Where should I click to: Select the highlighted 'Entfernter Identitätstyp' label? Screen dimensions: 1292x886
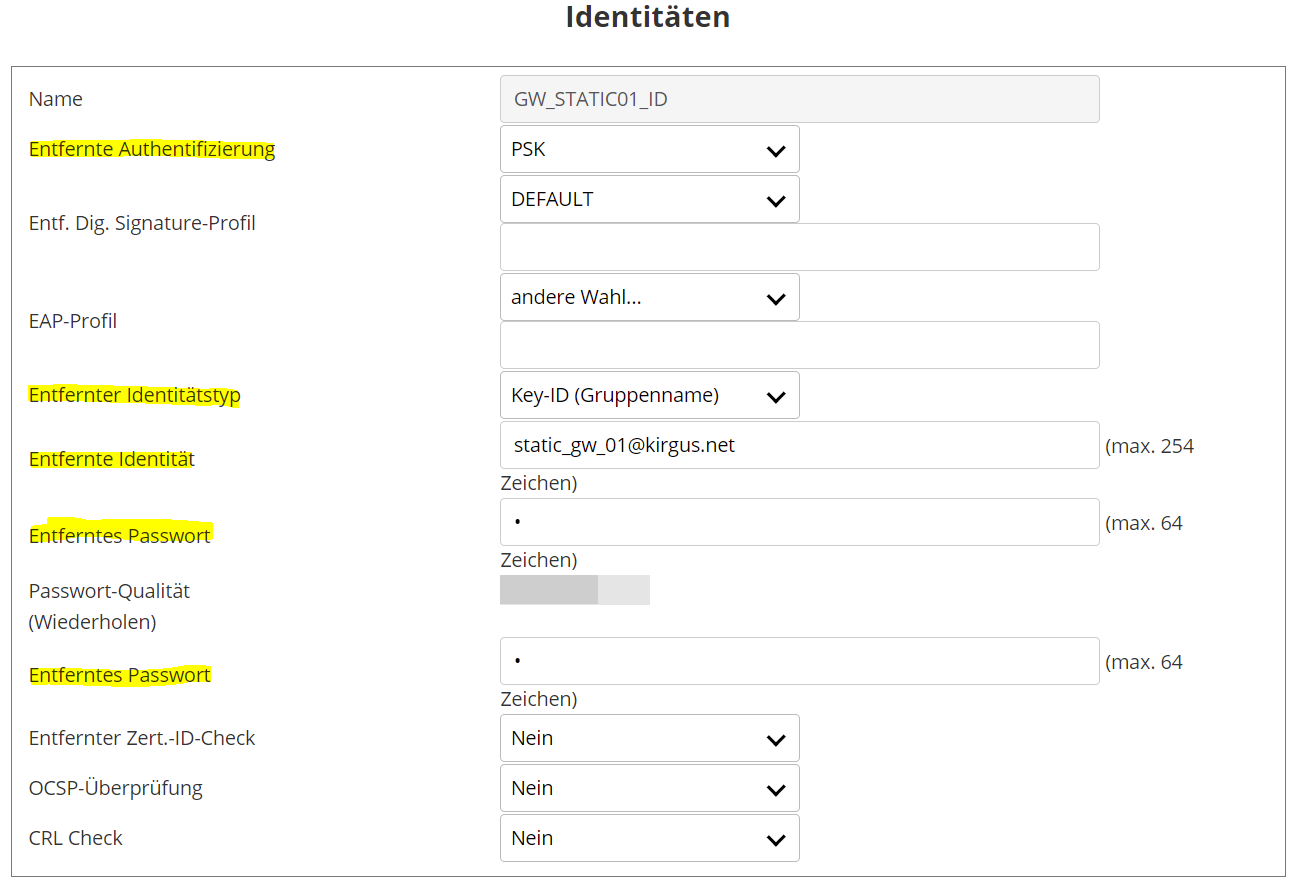click(x=135, y=396)
